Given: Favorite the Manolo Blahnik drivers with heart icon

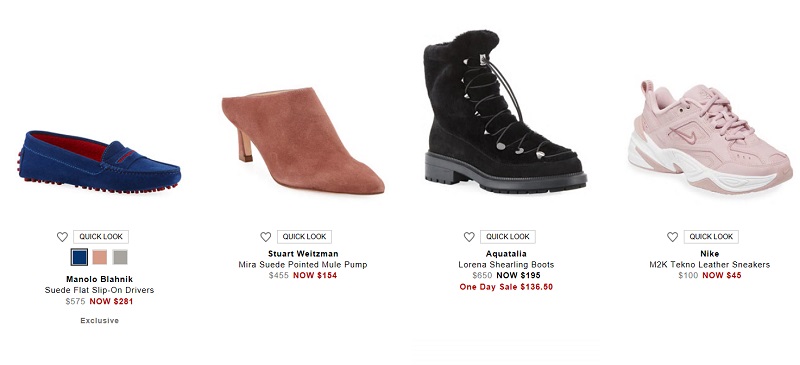Looking at the screenshot, I should (62, 237).
